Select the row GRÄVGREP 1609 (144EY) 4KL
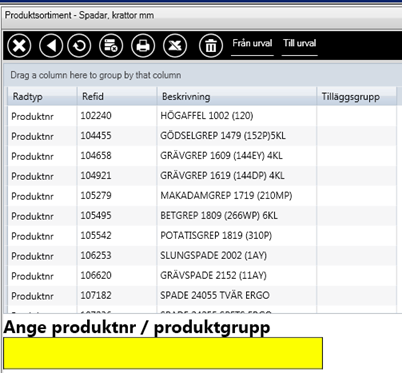 point(202,156)
